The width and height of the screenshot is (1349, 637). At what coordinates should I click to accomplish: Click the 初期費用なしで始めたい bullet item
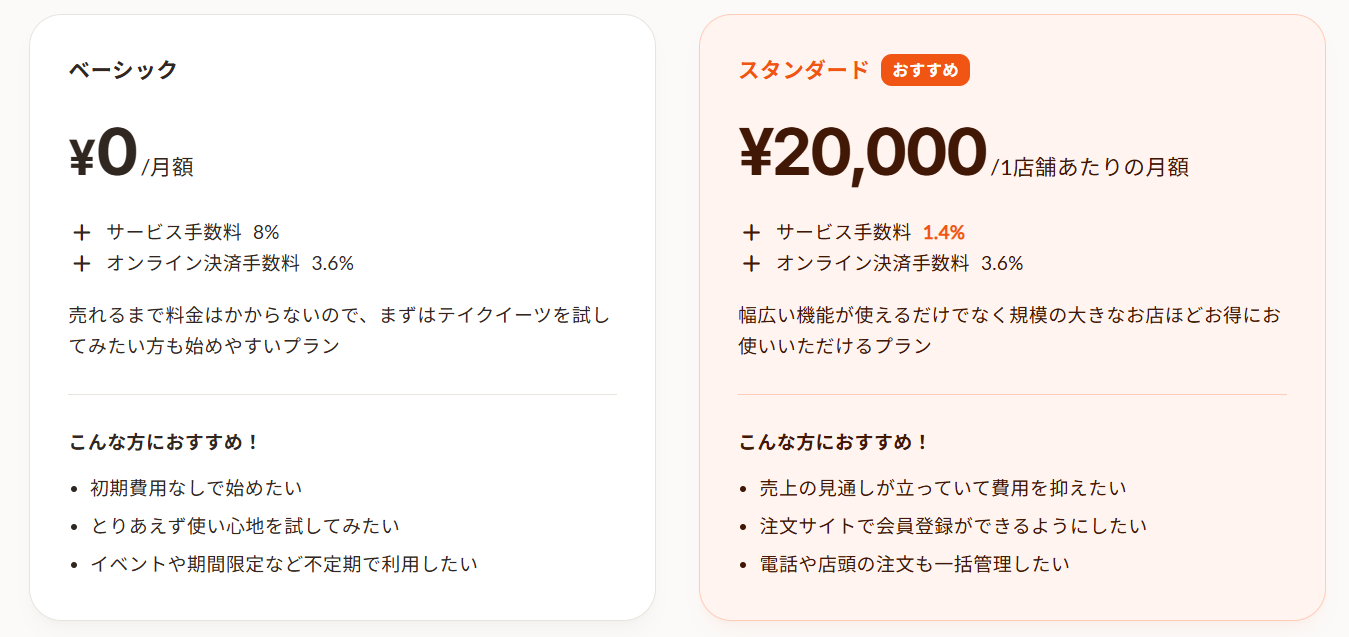coord(196,488)
